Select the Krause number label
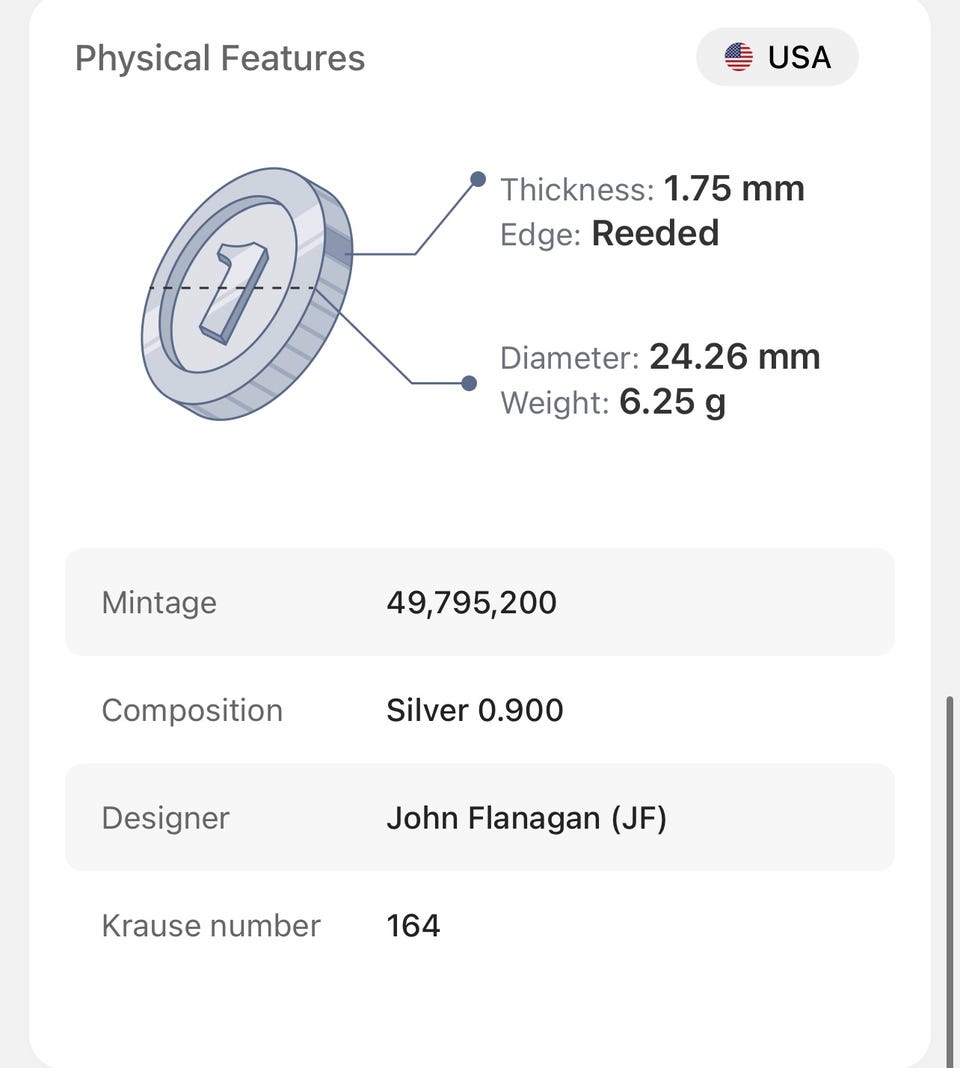Image resolution: width=960 pixels, height=1068 pixels. 211,926
